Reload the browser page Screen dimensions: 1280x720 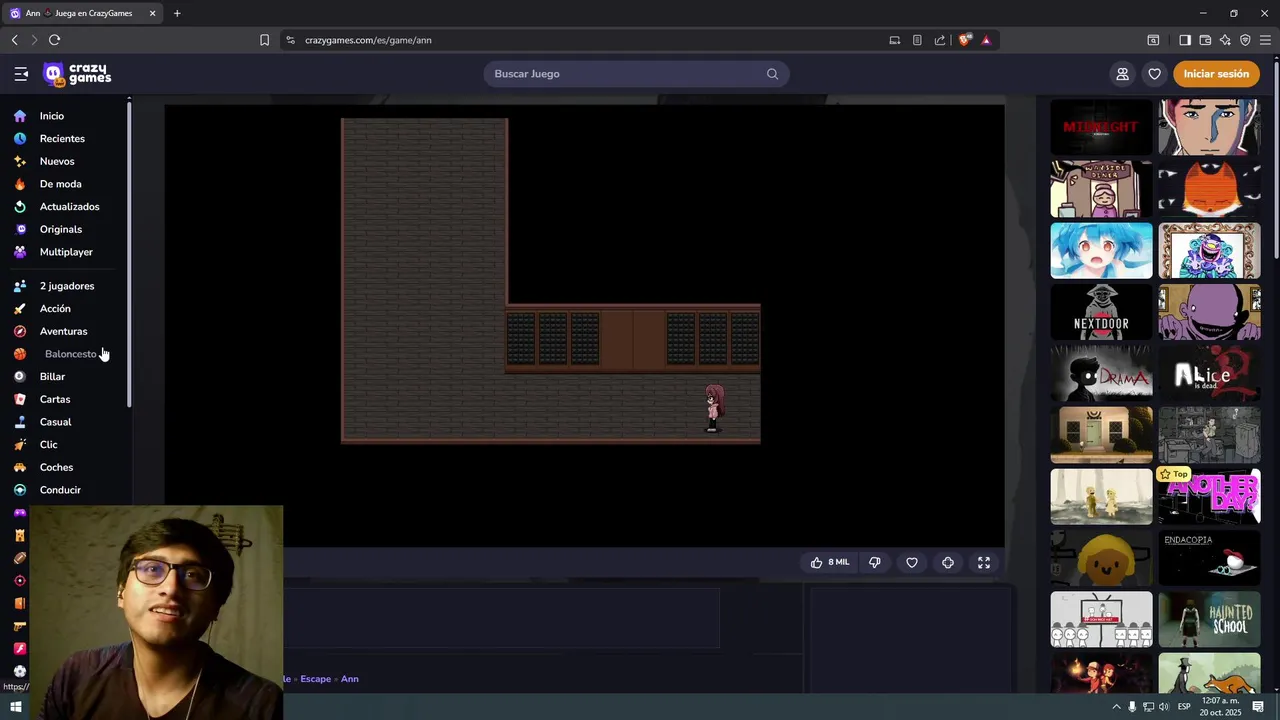point(54,40)
